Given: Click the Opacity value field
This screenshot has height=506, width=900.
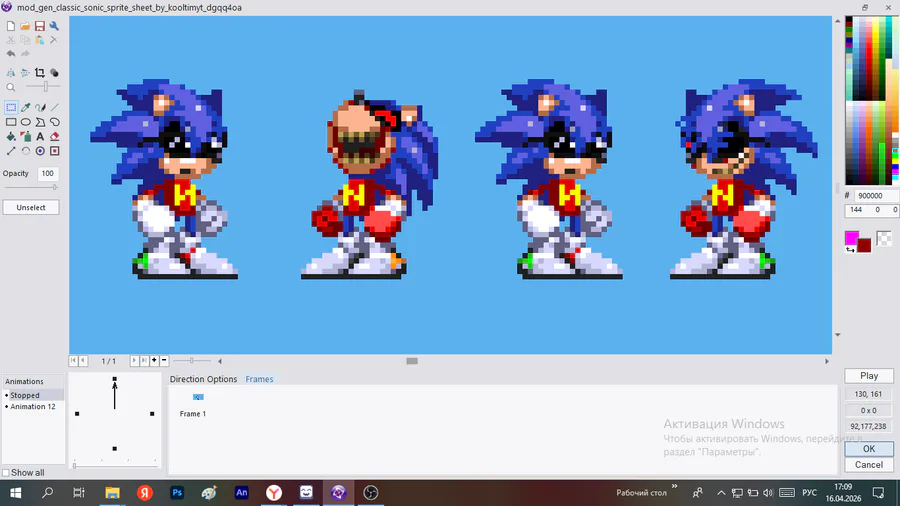Looking at the screenshot, I should pyautogui.click(x=48, y=173).
